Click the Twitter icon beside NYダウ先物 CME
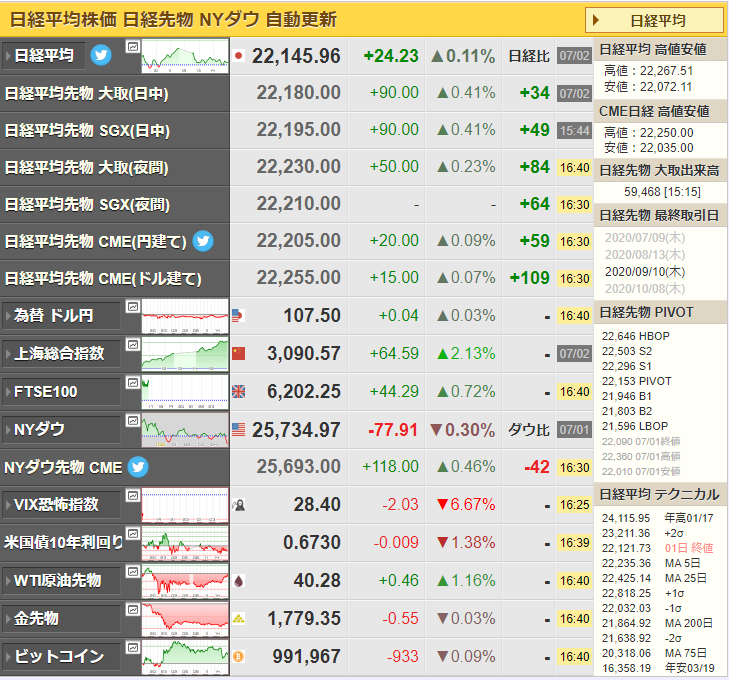 pos(138,467)
